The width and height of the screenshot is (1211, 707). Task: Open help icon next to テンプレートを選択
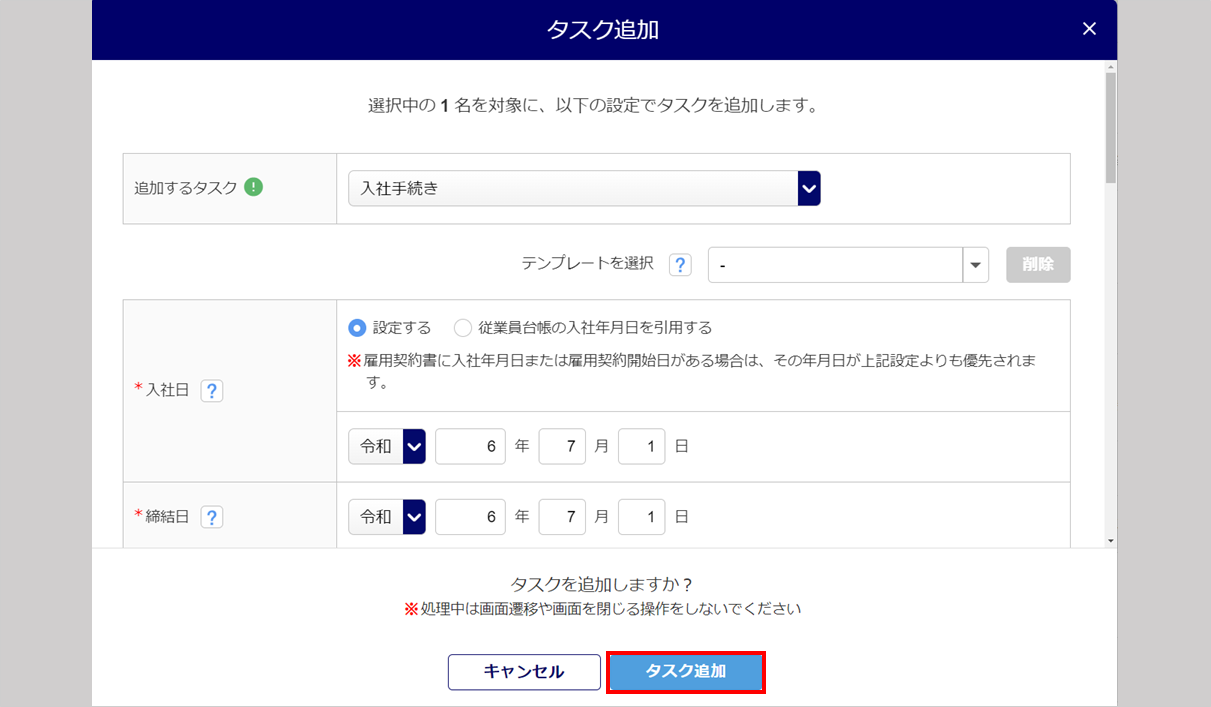(680, 265)
